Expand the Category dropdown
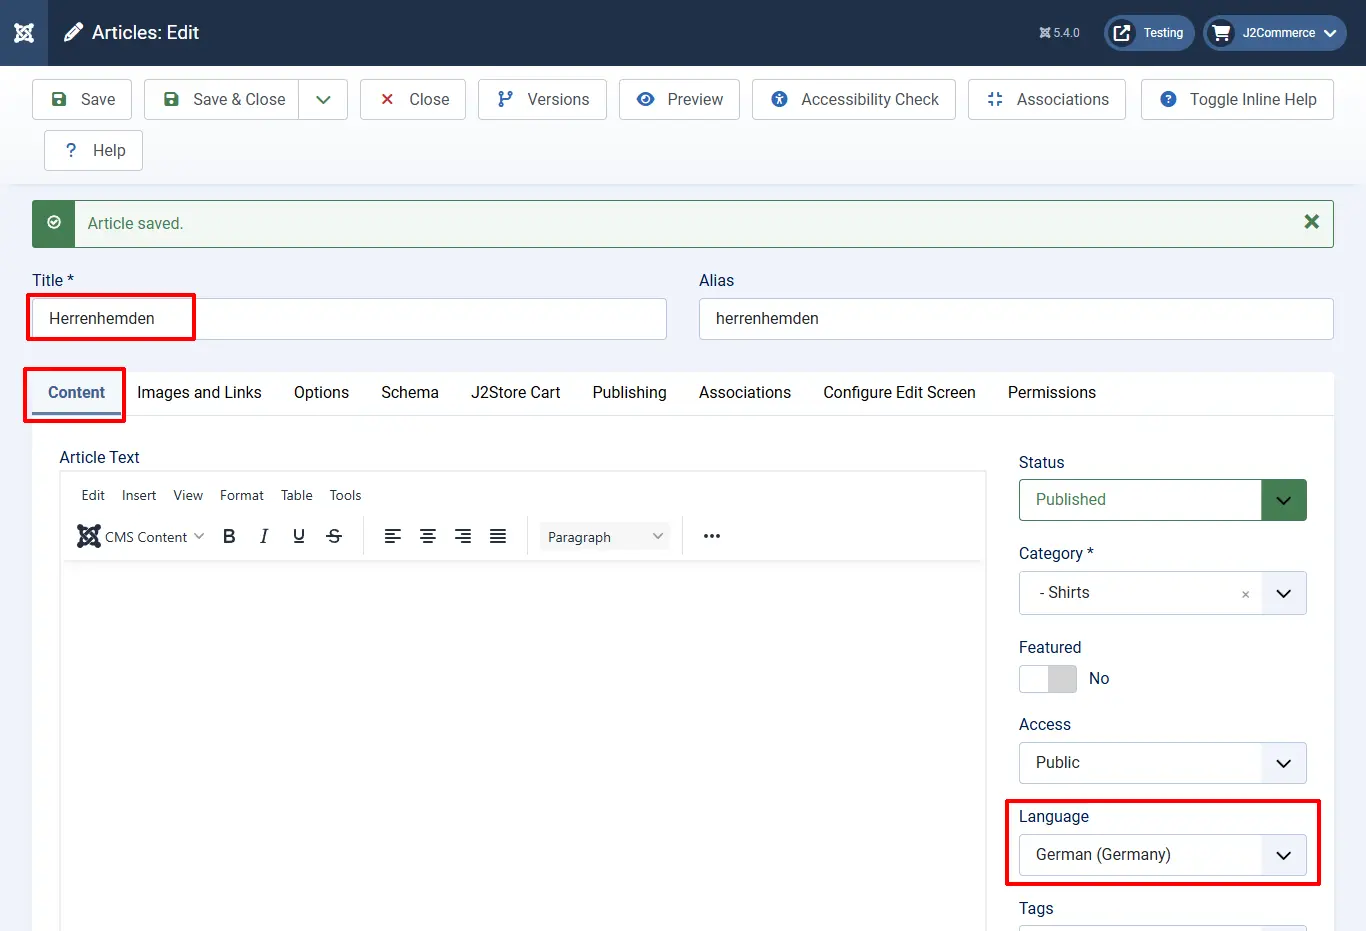The image size is (1366, 931). [x=1284, y=593]
